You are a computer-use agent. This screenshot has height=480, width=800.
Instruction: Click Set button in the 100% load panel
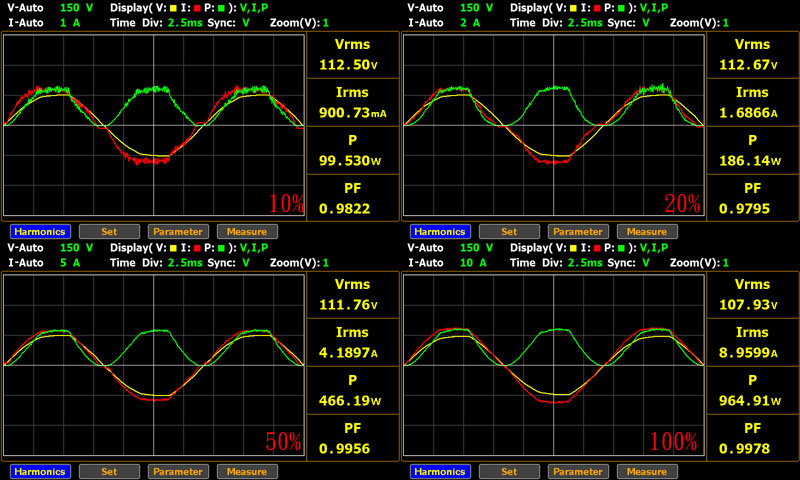[509, 471]
